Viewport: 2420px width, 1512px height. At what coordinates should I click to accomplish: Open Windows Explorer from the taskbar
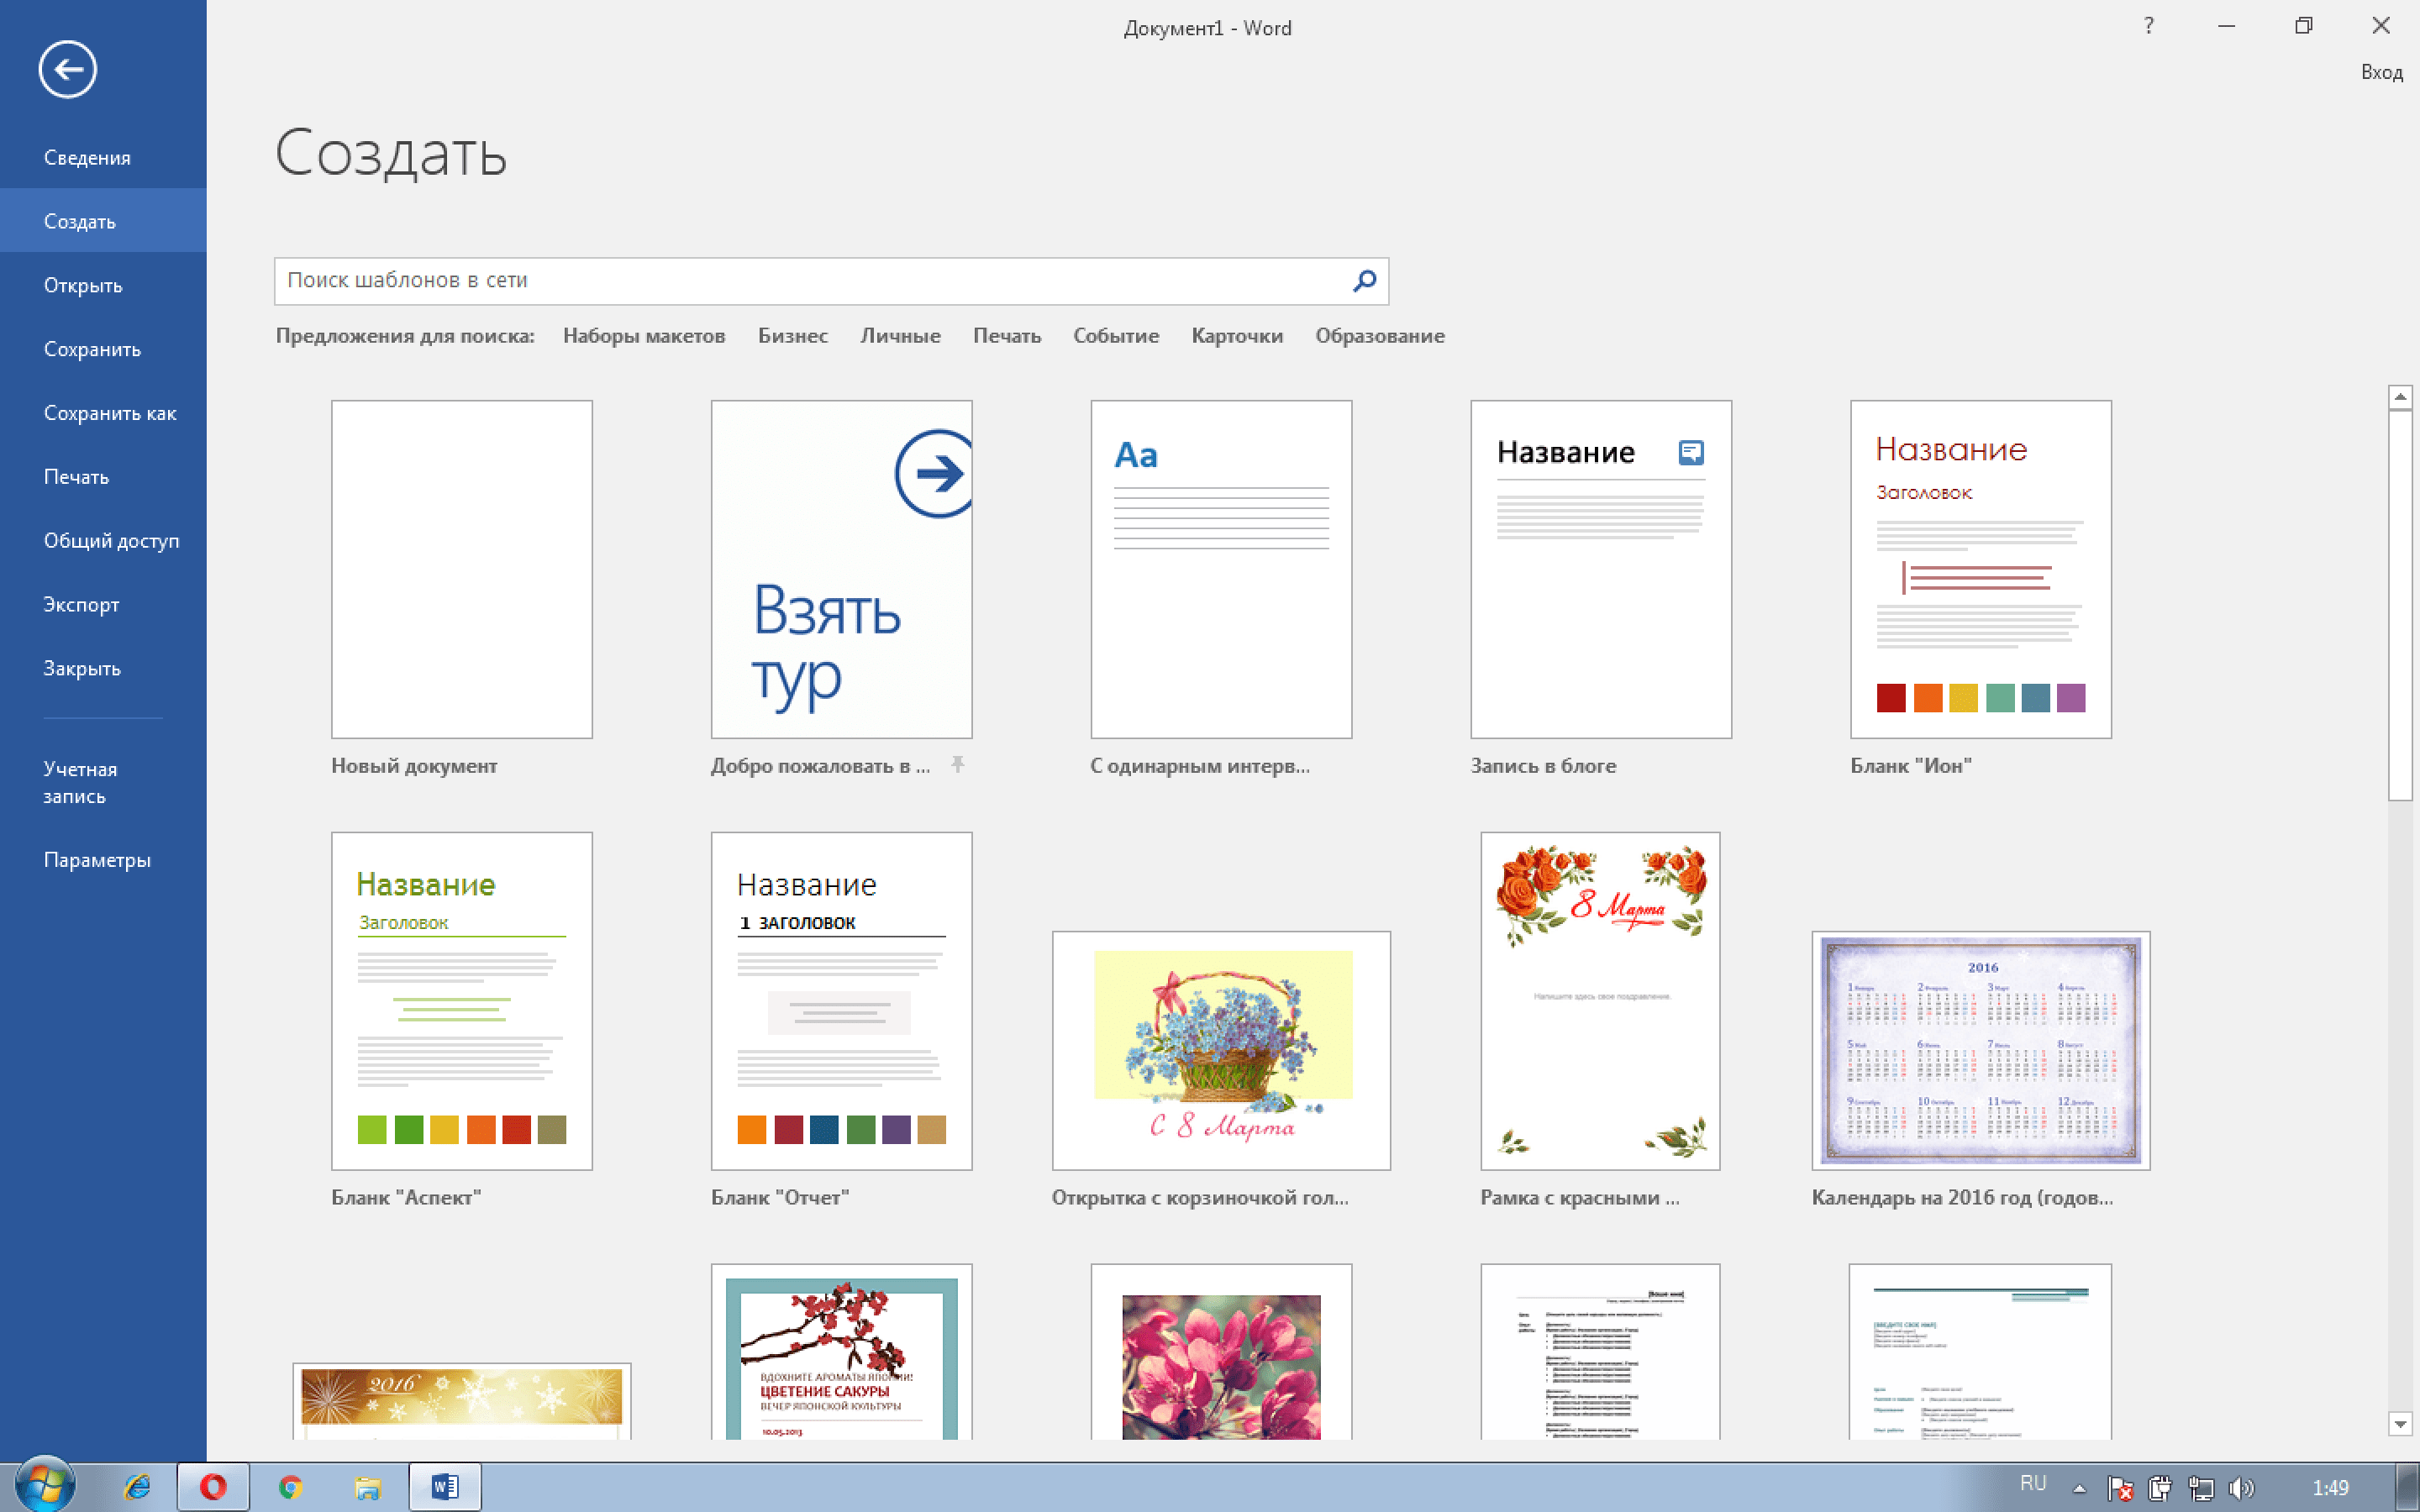coord(367,1486)
